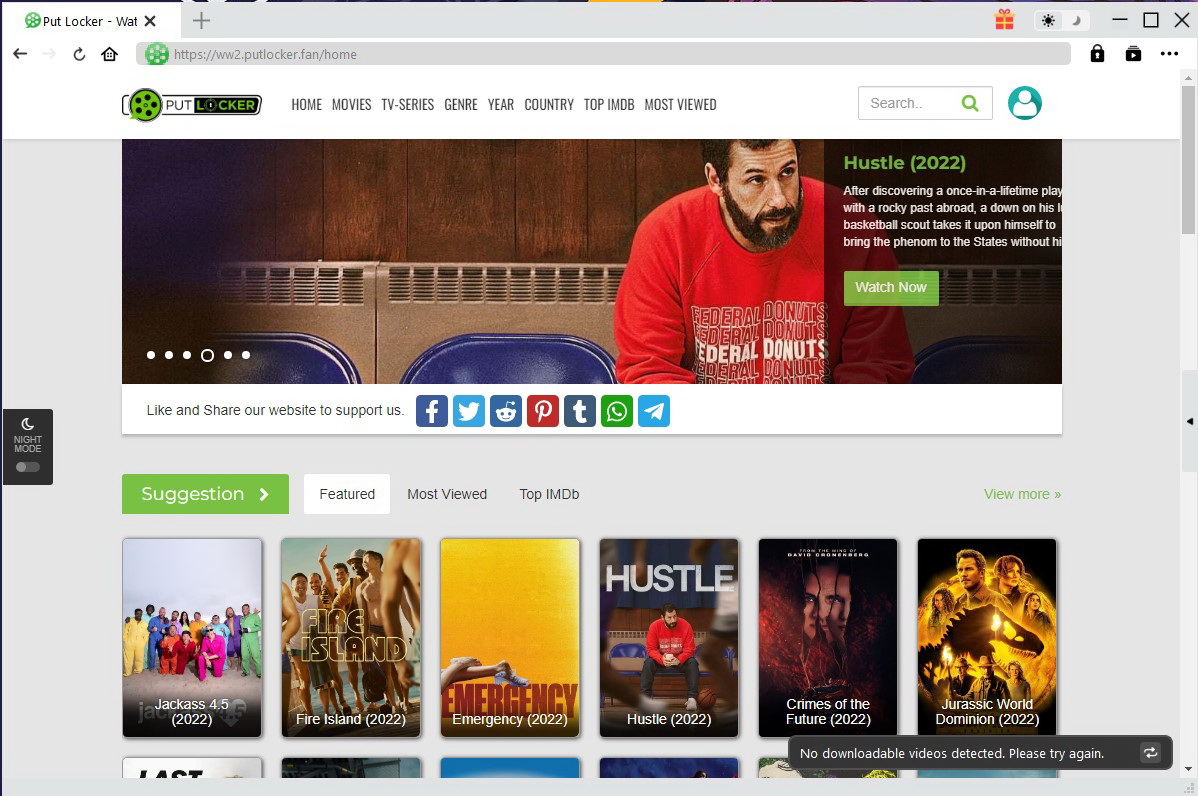Open the Jurassic World Dominion poster
This screenshot has height=796, width=1198.
(x=987, y=637)
